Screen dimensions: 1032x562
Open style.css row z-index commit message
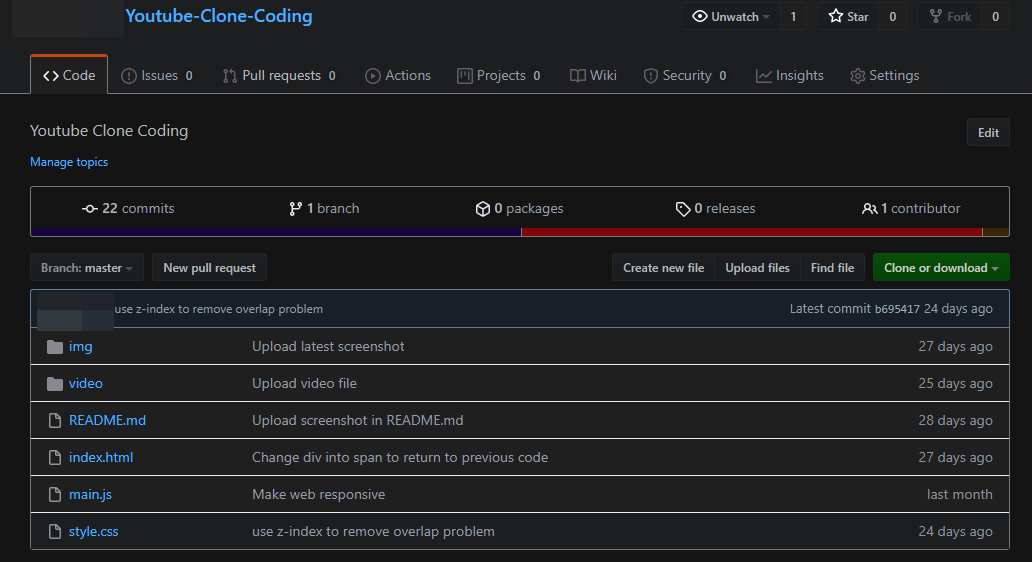coord(373,531)
